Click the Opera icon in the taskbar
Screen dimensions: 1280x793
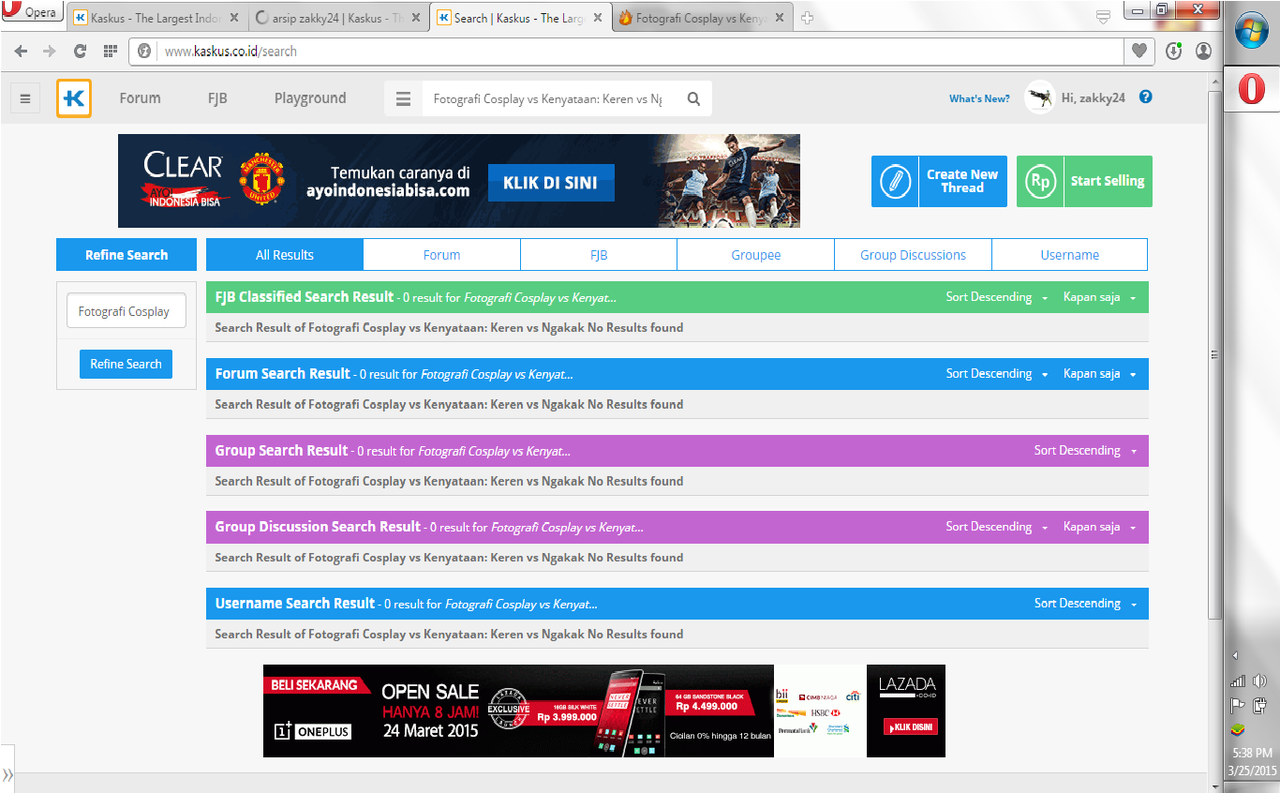tap(1251, 90)
